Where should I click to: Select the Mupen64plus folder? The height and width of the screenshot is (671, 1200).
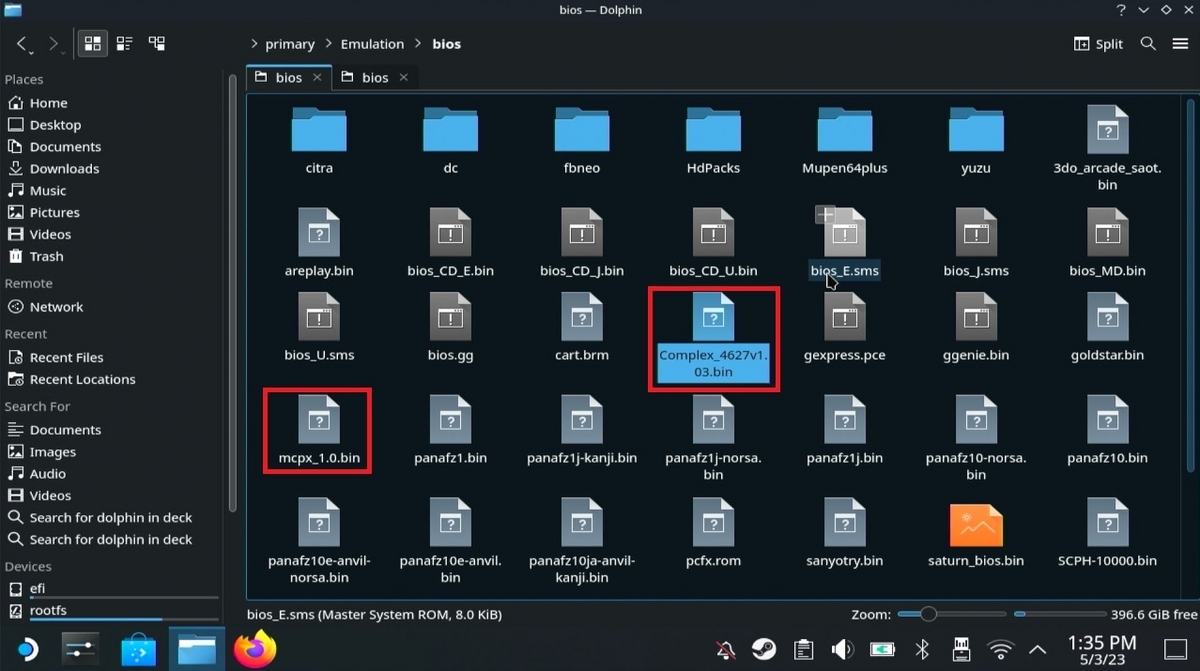[x=845, y=140]
